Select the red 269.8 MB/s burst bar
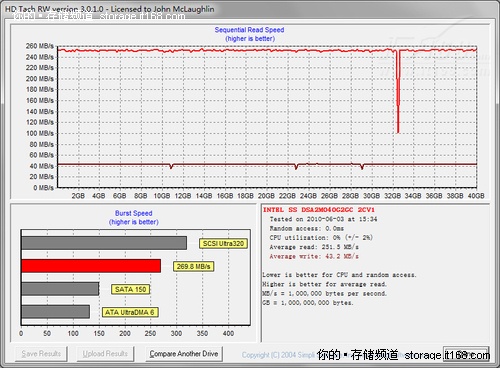 click(91, 266)
